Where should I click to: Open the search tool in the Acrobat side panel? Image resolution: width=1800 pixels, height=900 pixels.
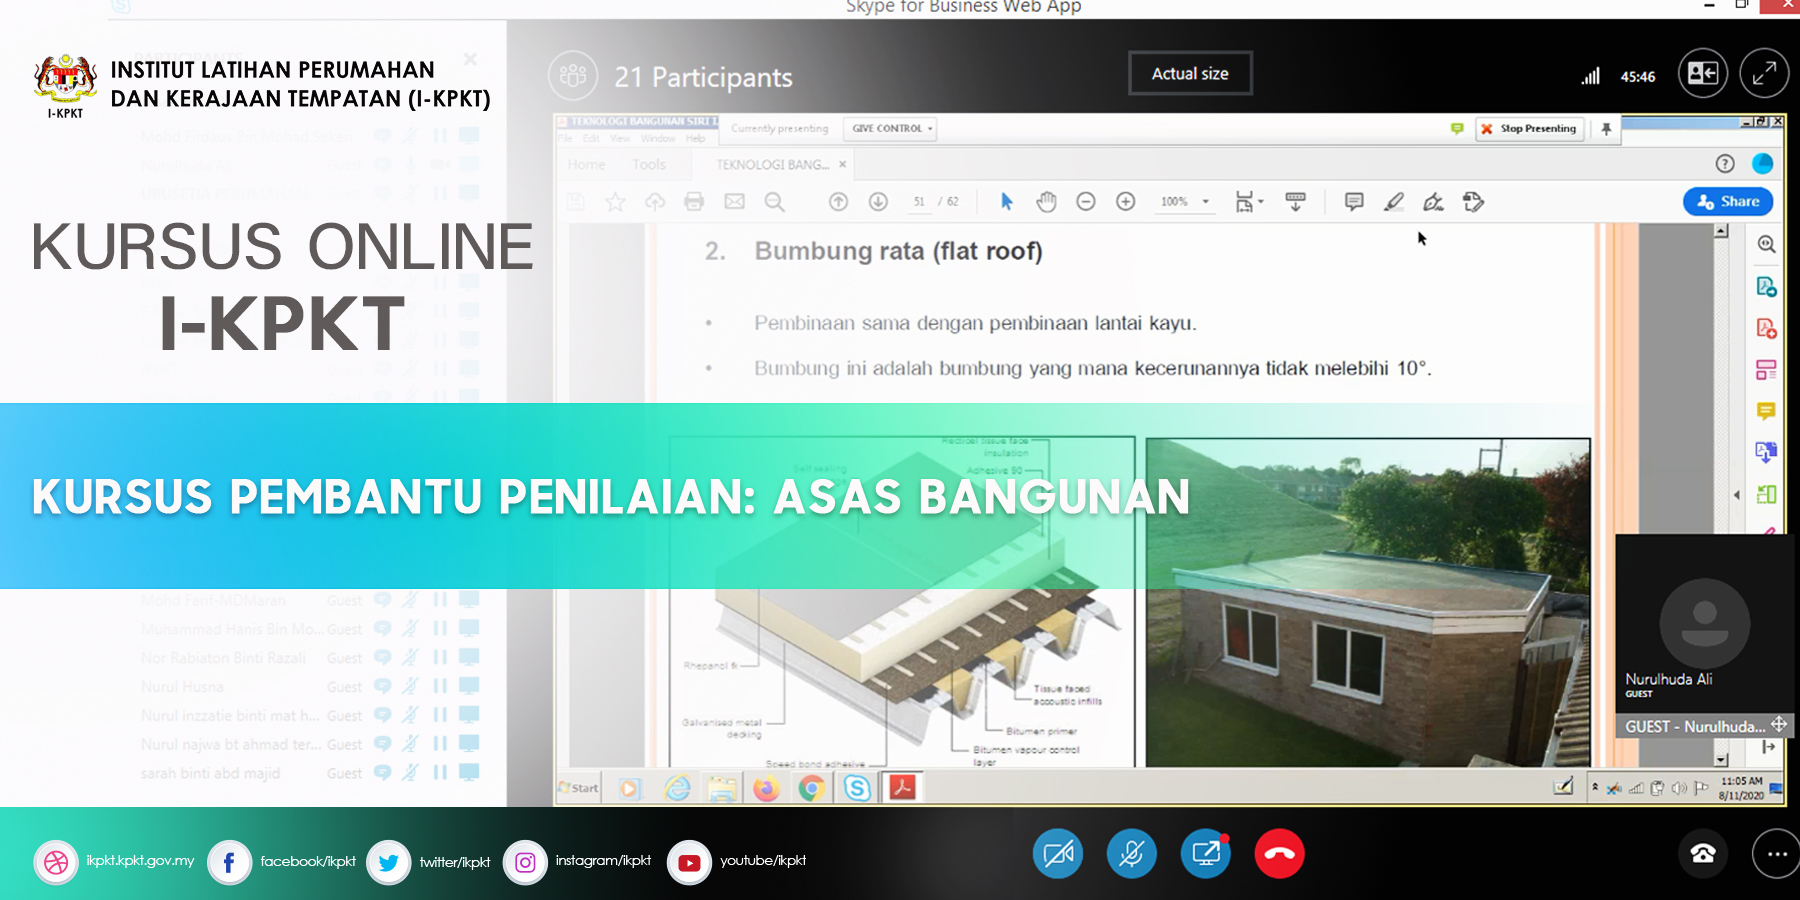pos(1767,244)
